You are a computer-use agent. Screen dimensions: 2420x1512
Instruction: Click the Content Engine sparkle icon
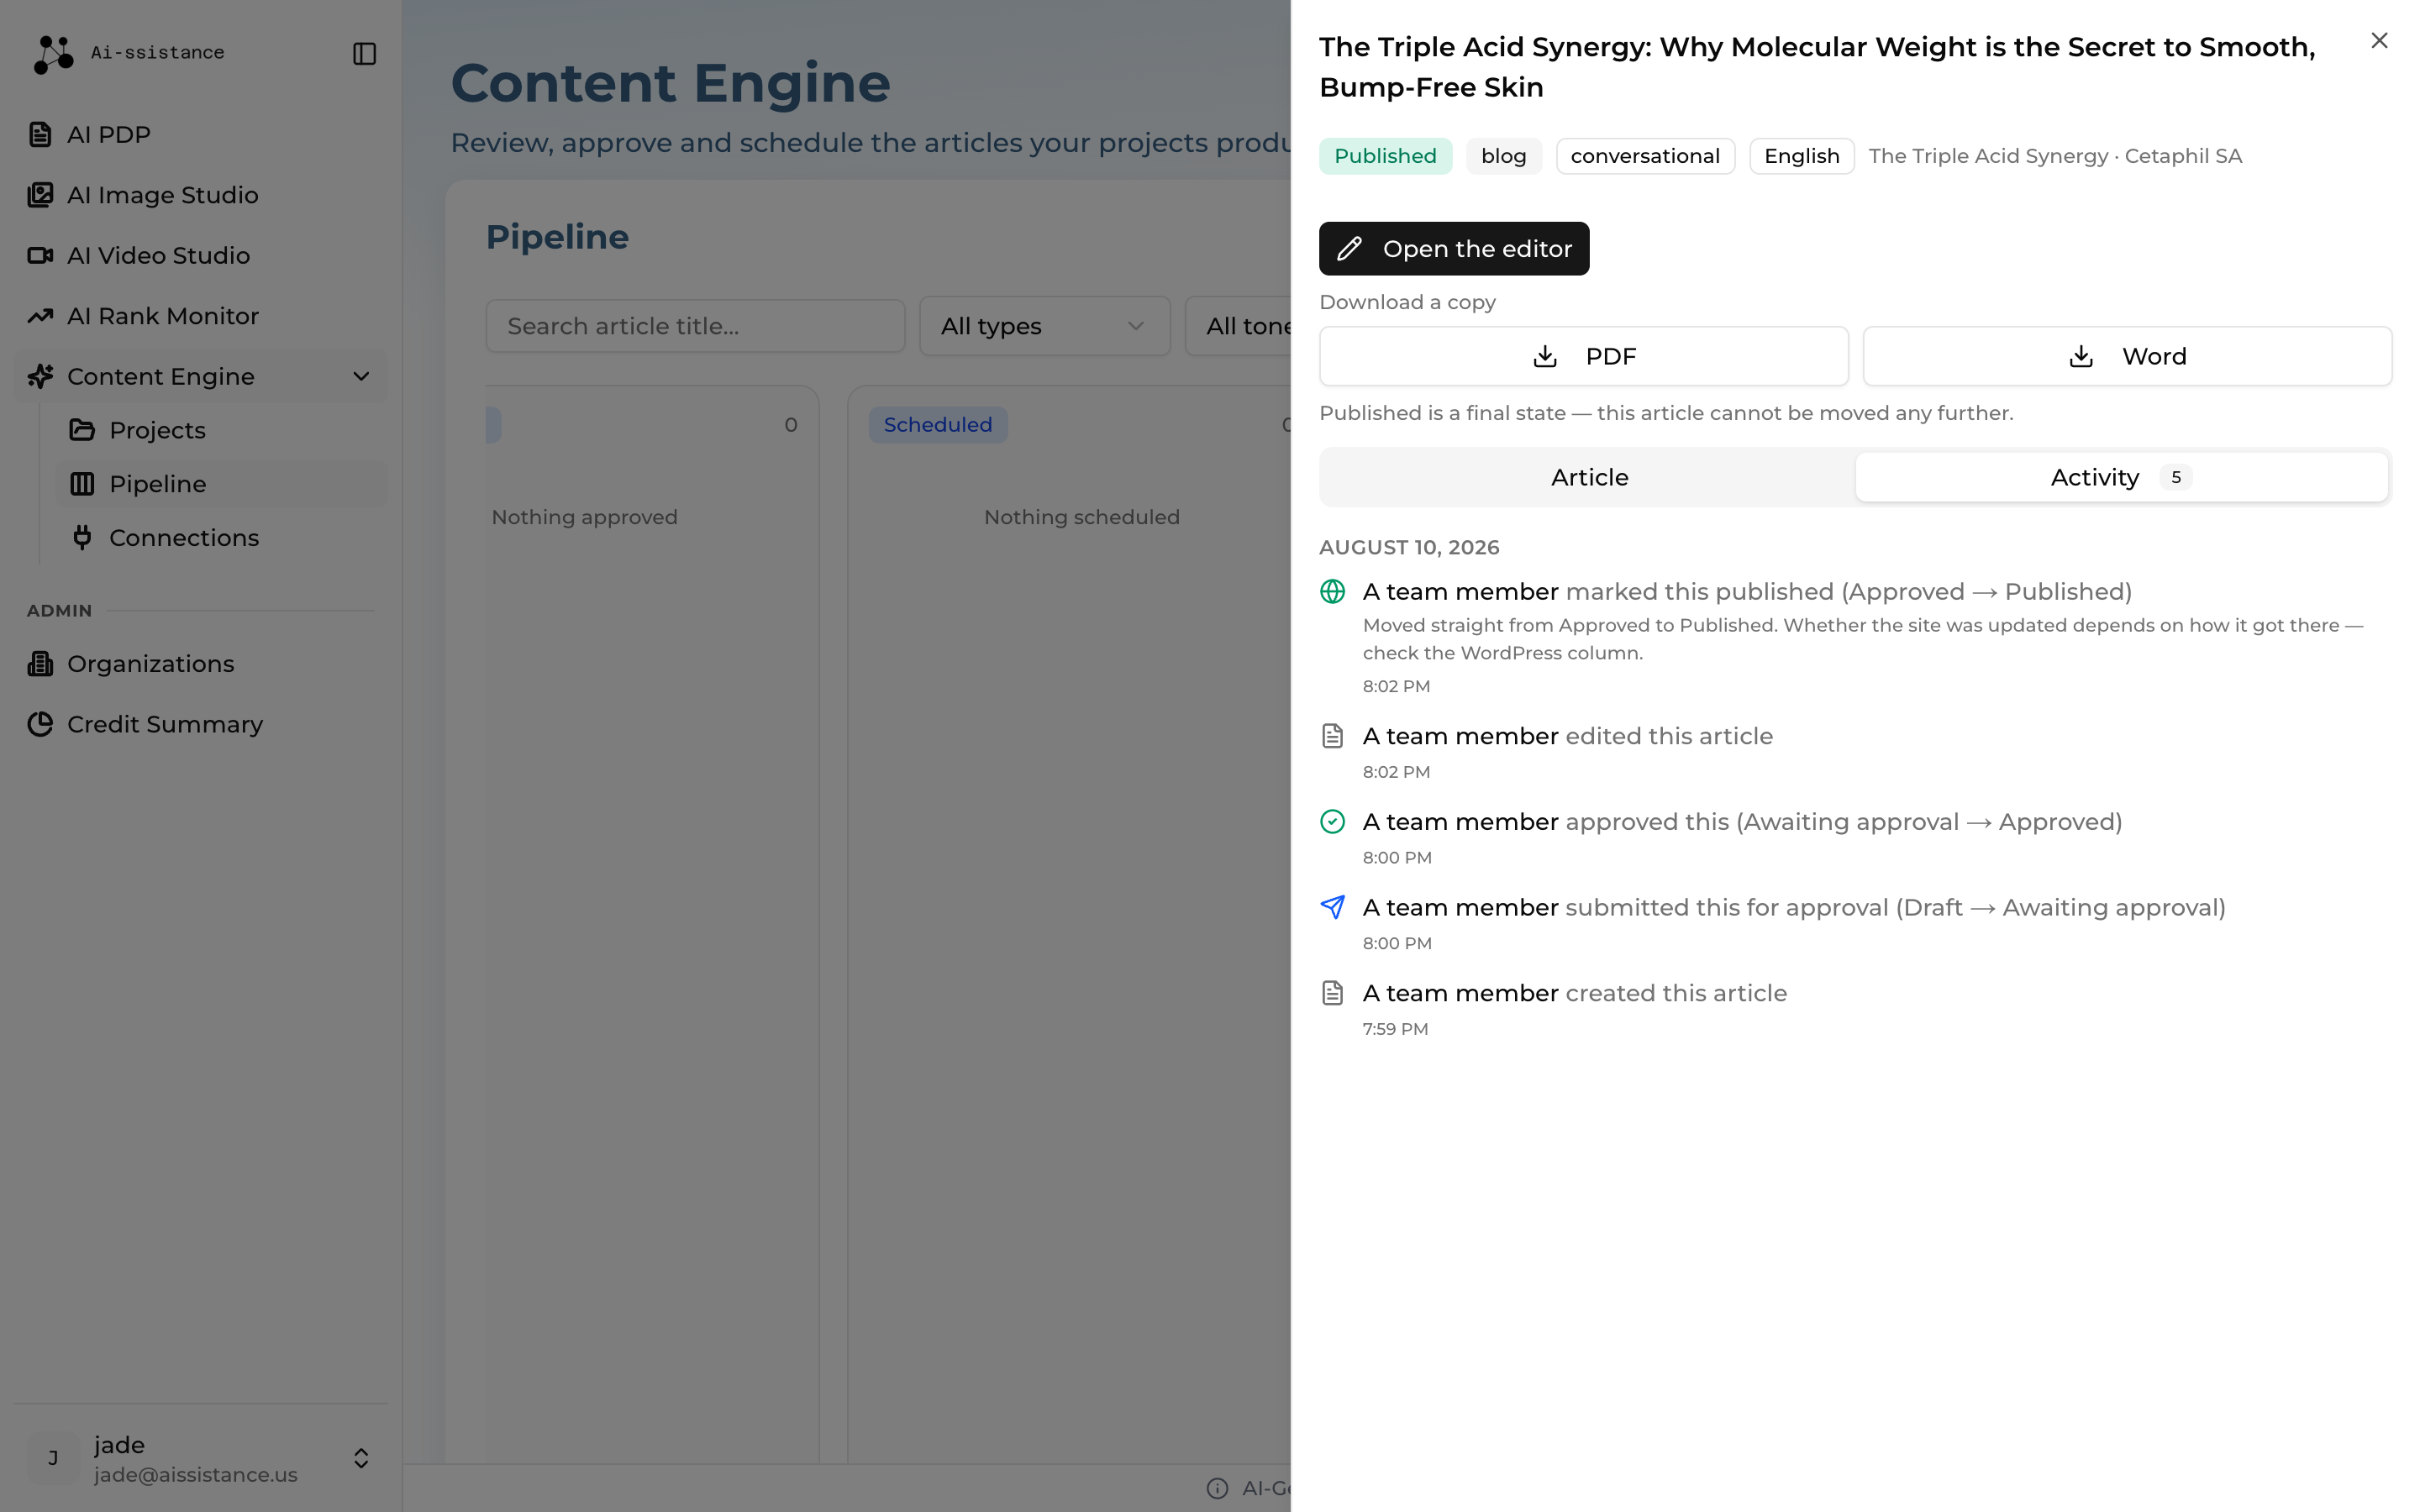[x=40, y=376]
